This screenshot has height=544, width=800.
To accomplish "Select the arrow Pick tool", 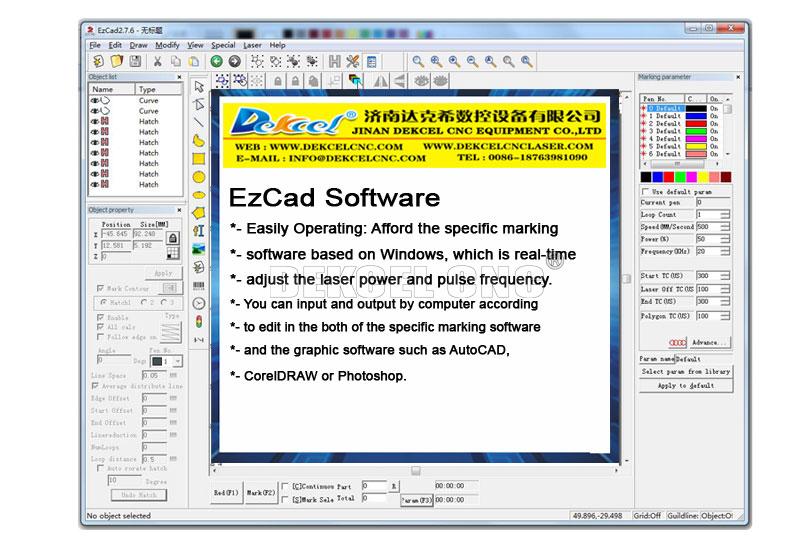I will pos(199,86).
